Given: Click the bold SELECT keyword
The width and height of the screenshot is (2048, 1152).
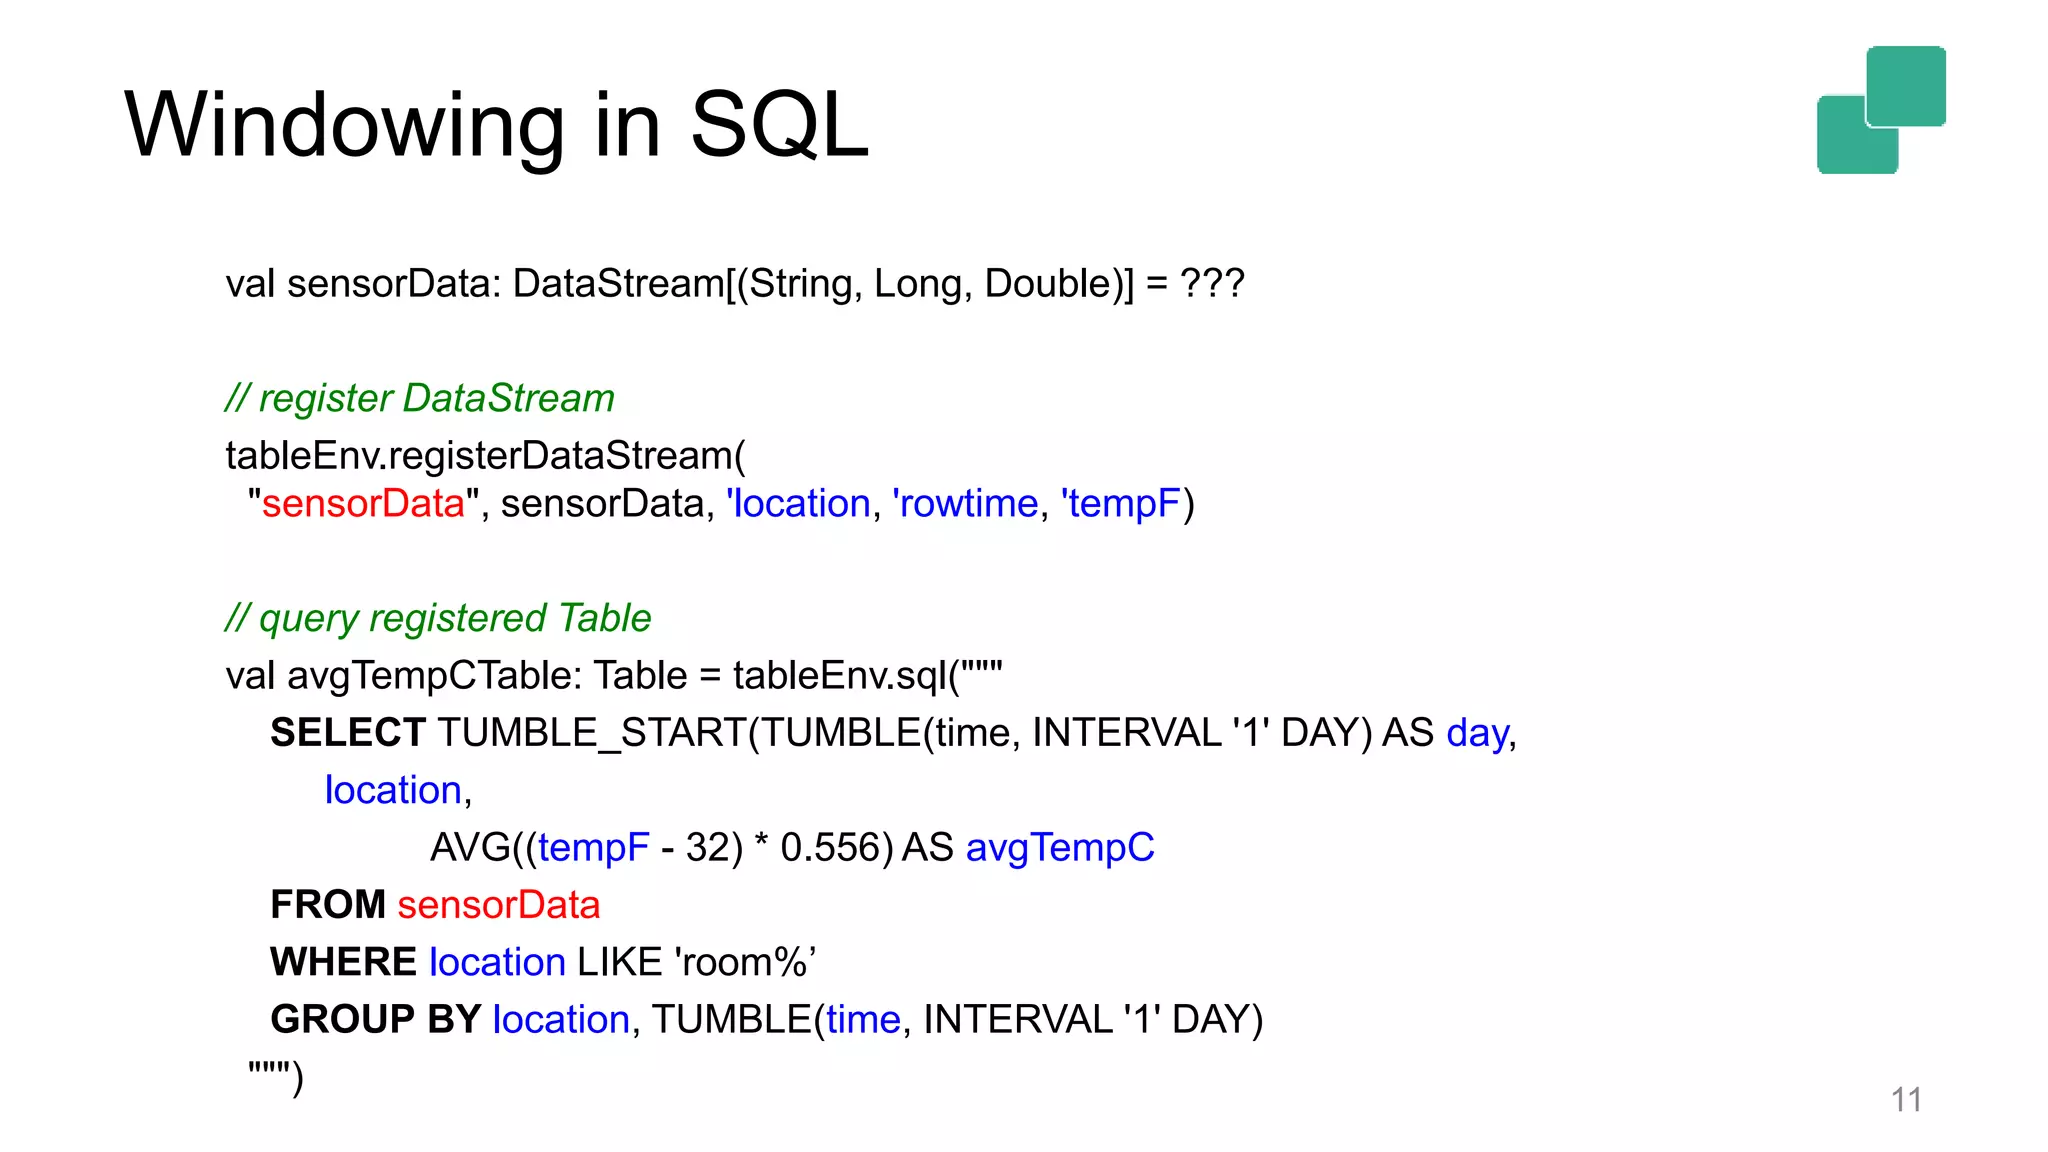Looking at the screenshot, I should coord(348,733).
